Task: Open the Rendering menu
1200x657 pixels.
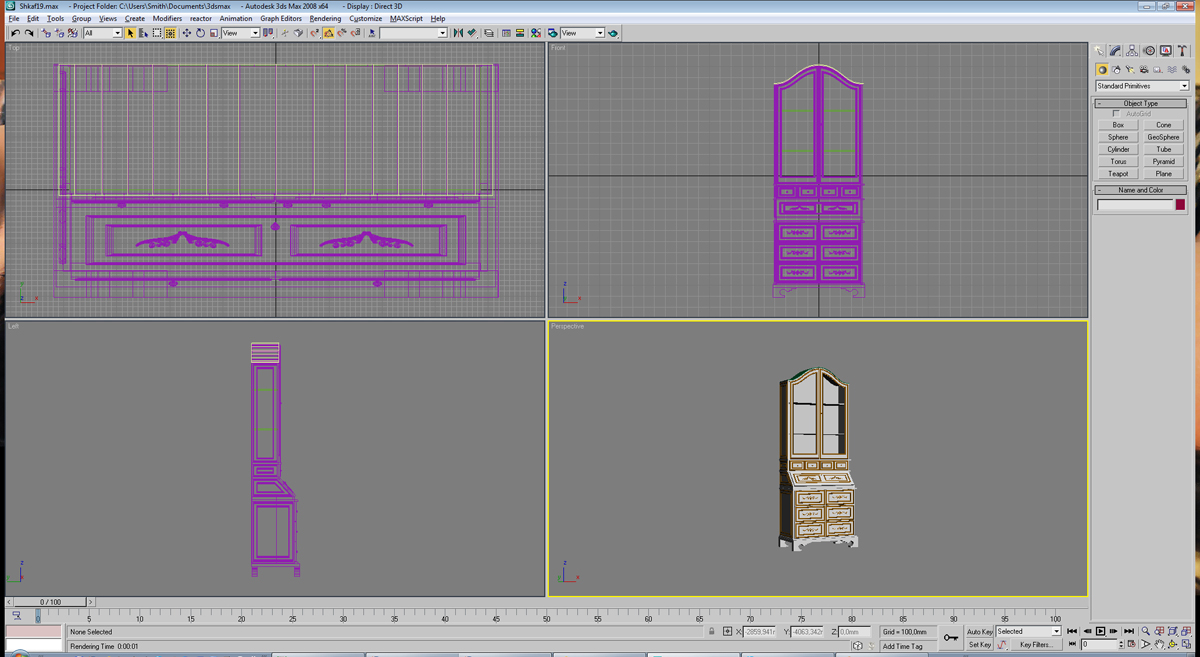Action: click(x=325, y=18)
